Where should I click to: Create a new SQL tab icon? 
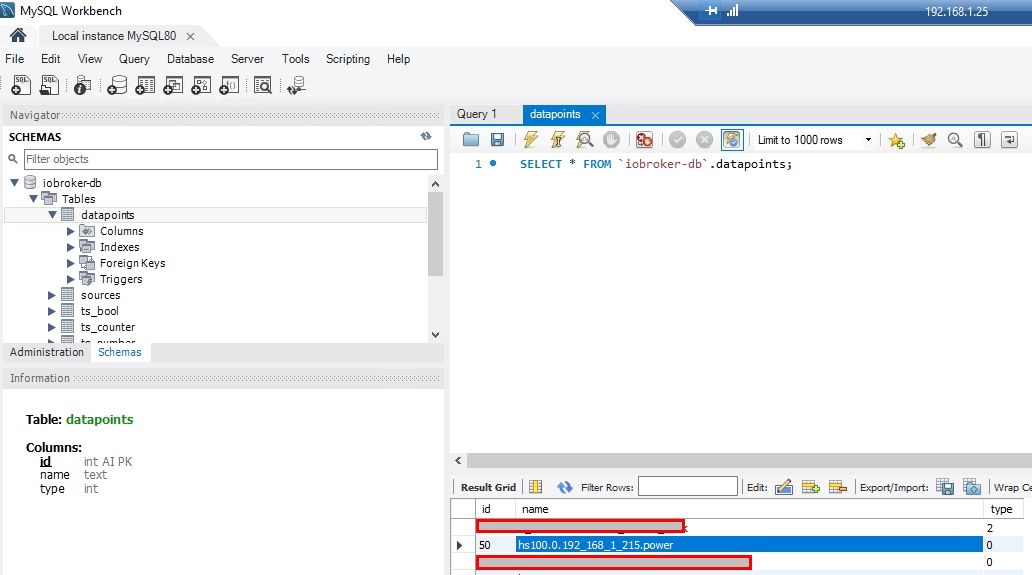(21, 85)
